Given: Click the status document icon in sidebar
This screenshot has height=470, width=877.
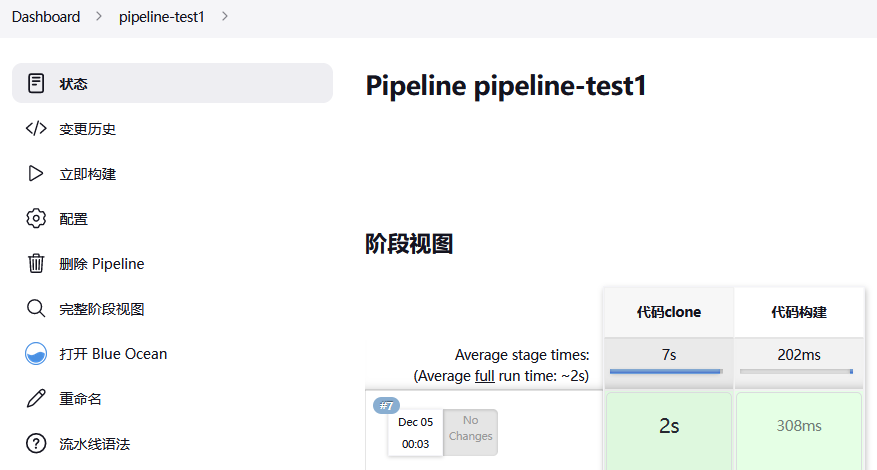Looking at the screenshot, I should [36, 83].
